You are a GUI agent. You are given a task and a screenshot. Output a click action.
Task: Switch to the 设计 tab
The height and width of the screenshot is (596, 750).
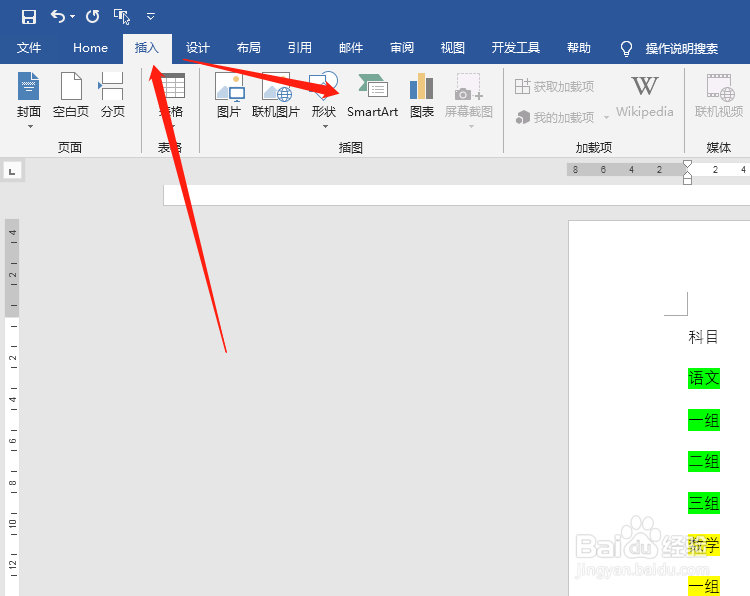tap(198, 48)
